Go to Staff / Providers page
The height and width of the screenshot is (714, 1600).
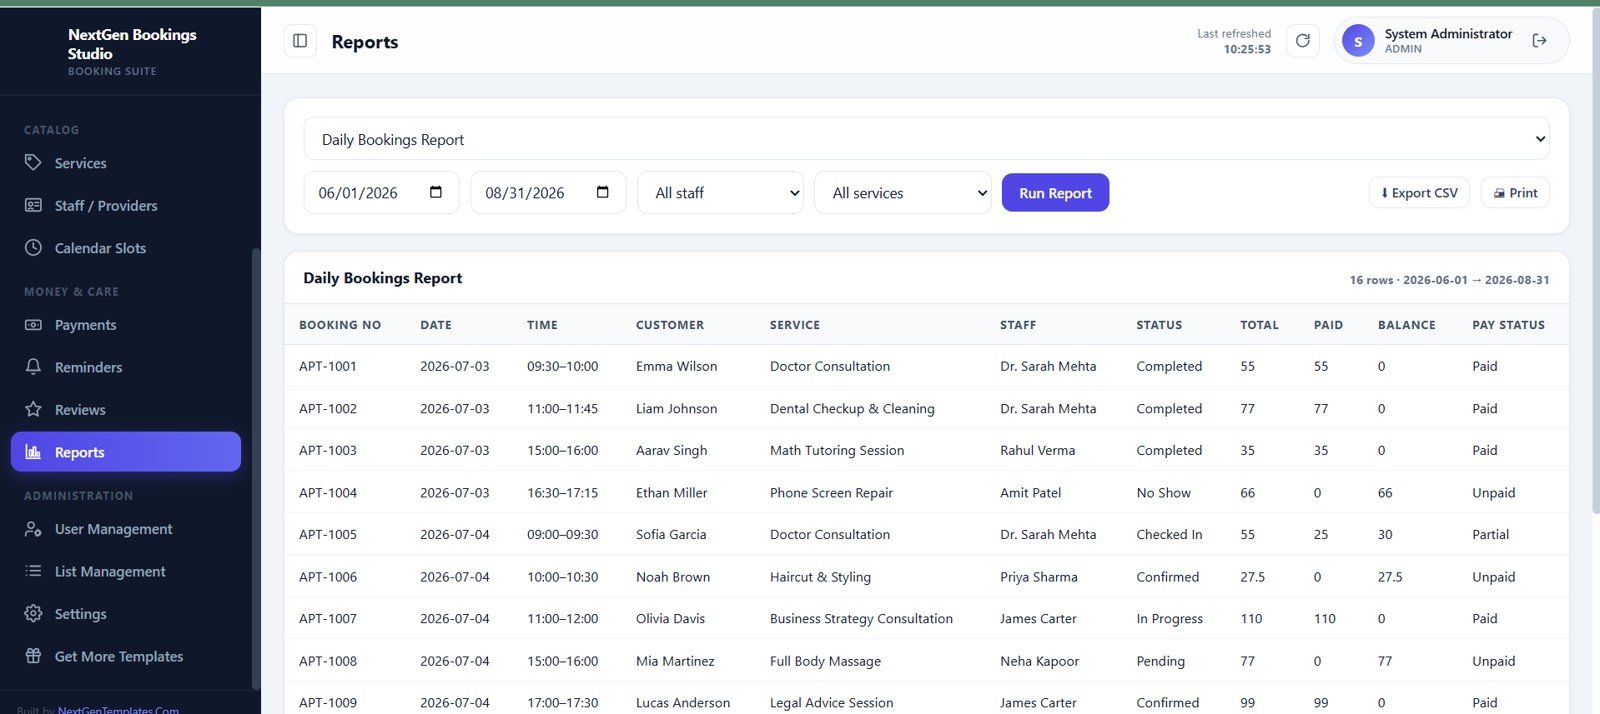click(126, 205)
